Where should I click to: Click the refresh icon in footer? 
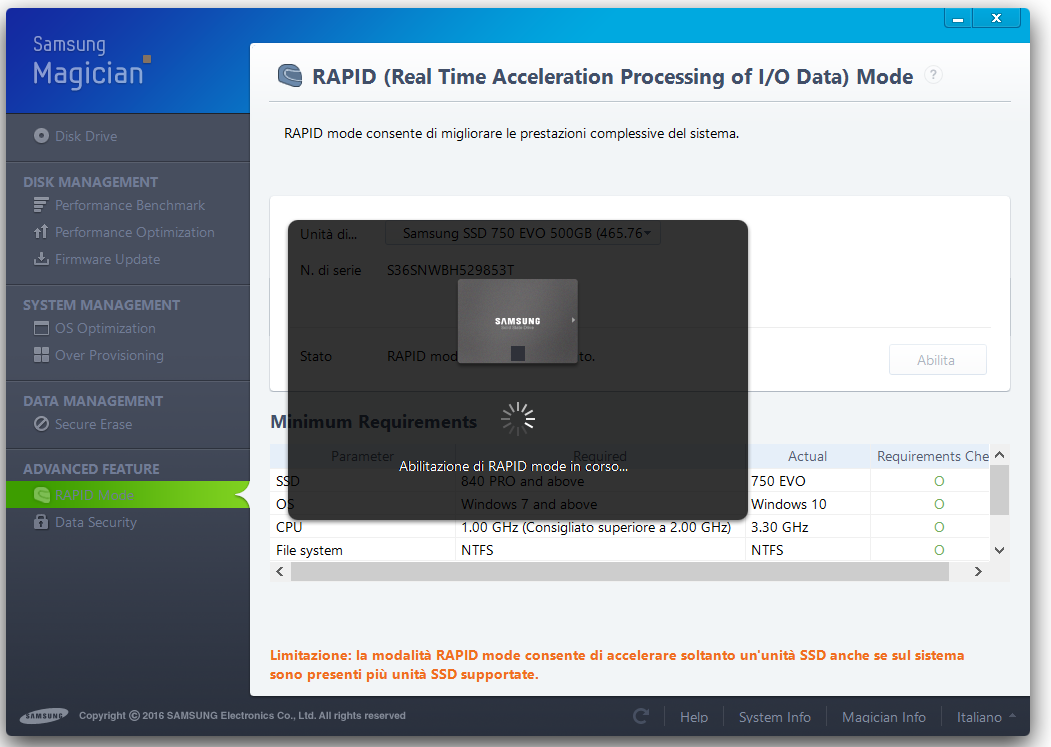[x=641, y=716]
